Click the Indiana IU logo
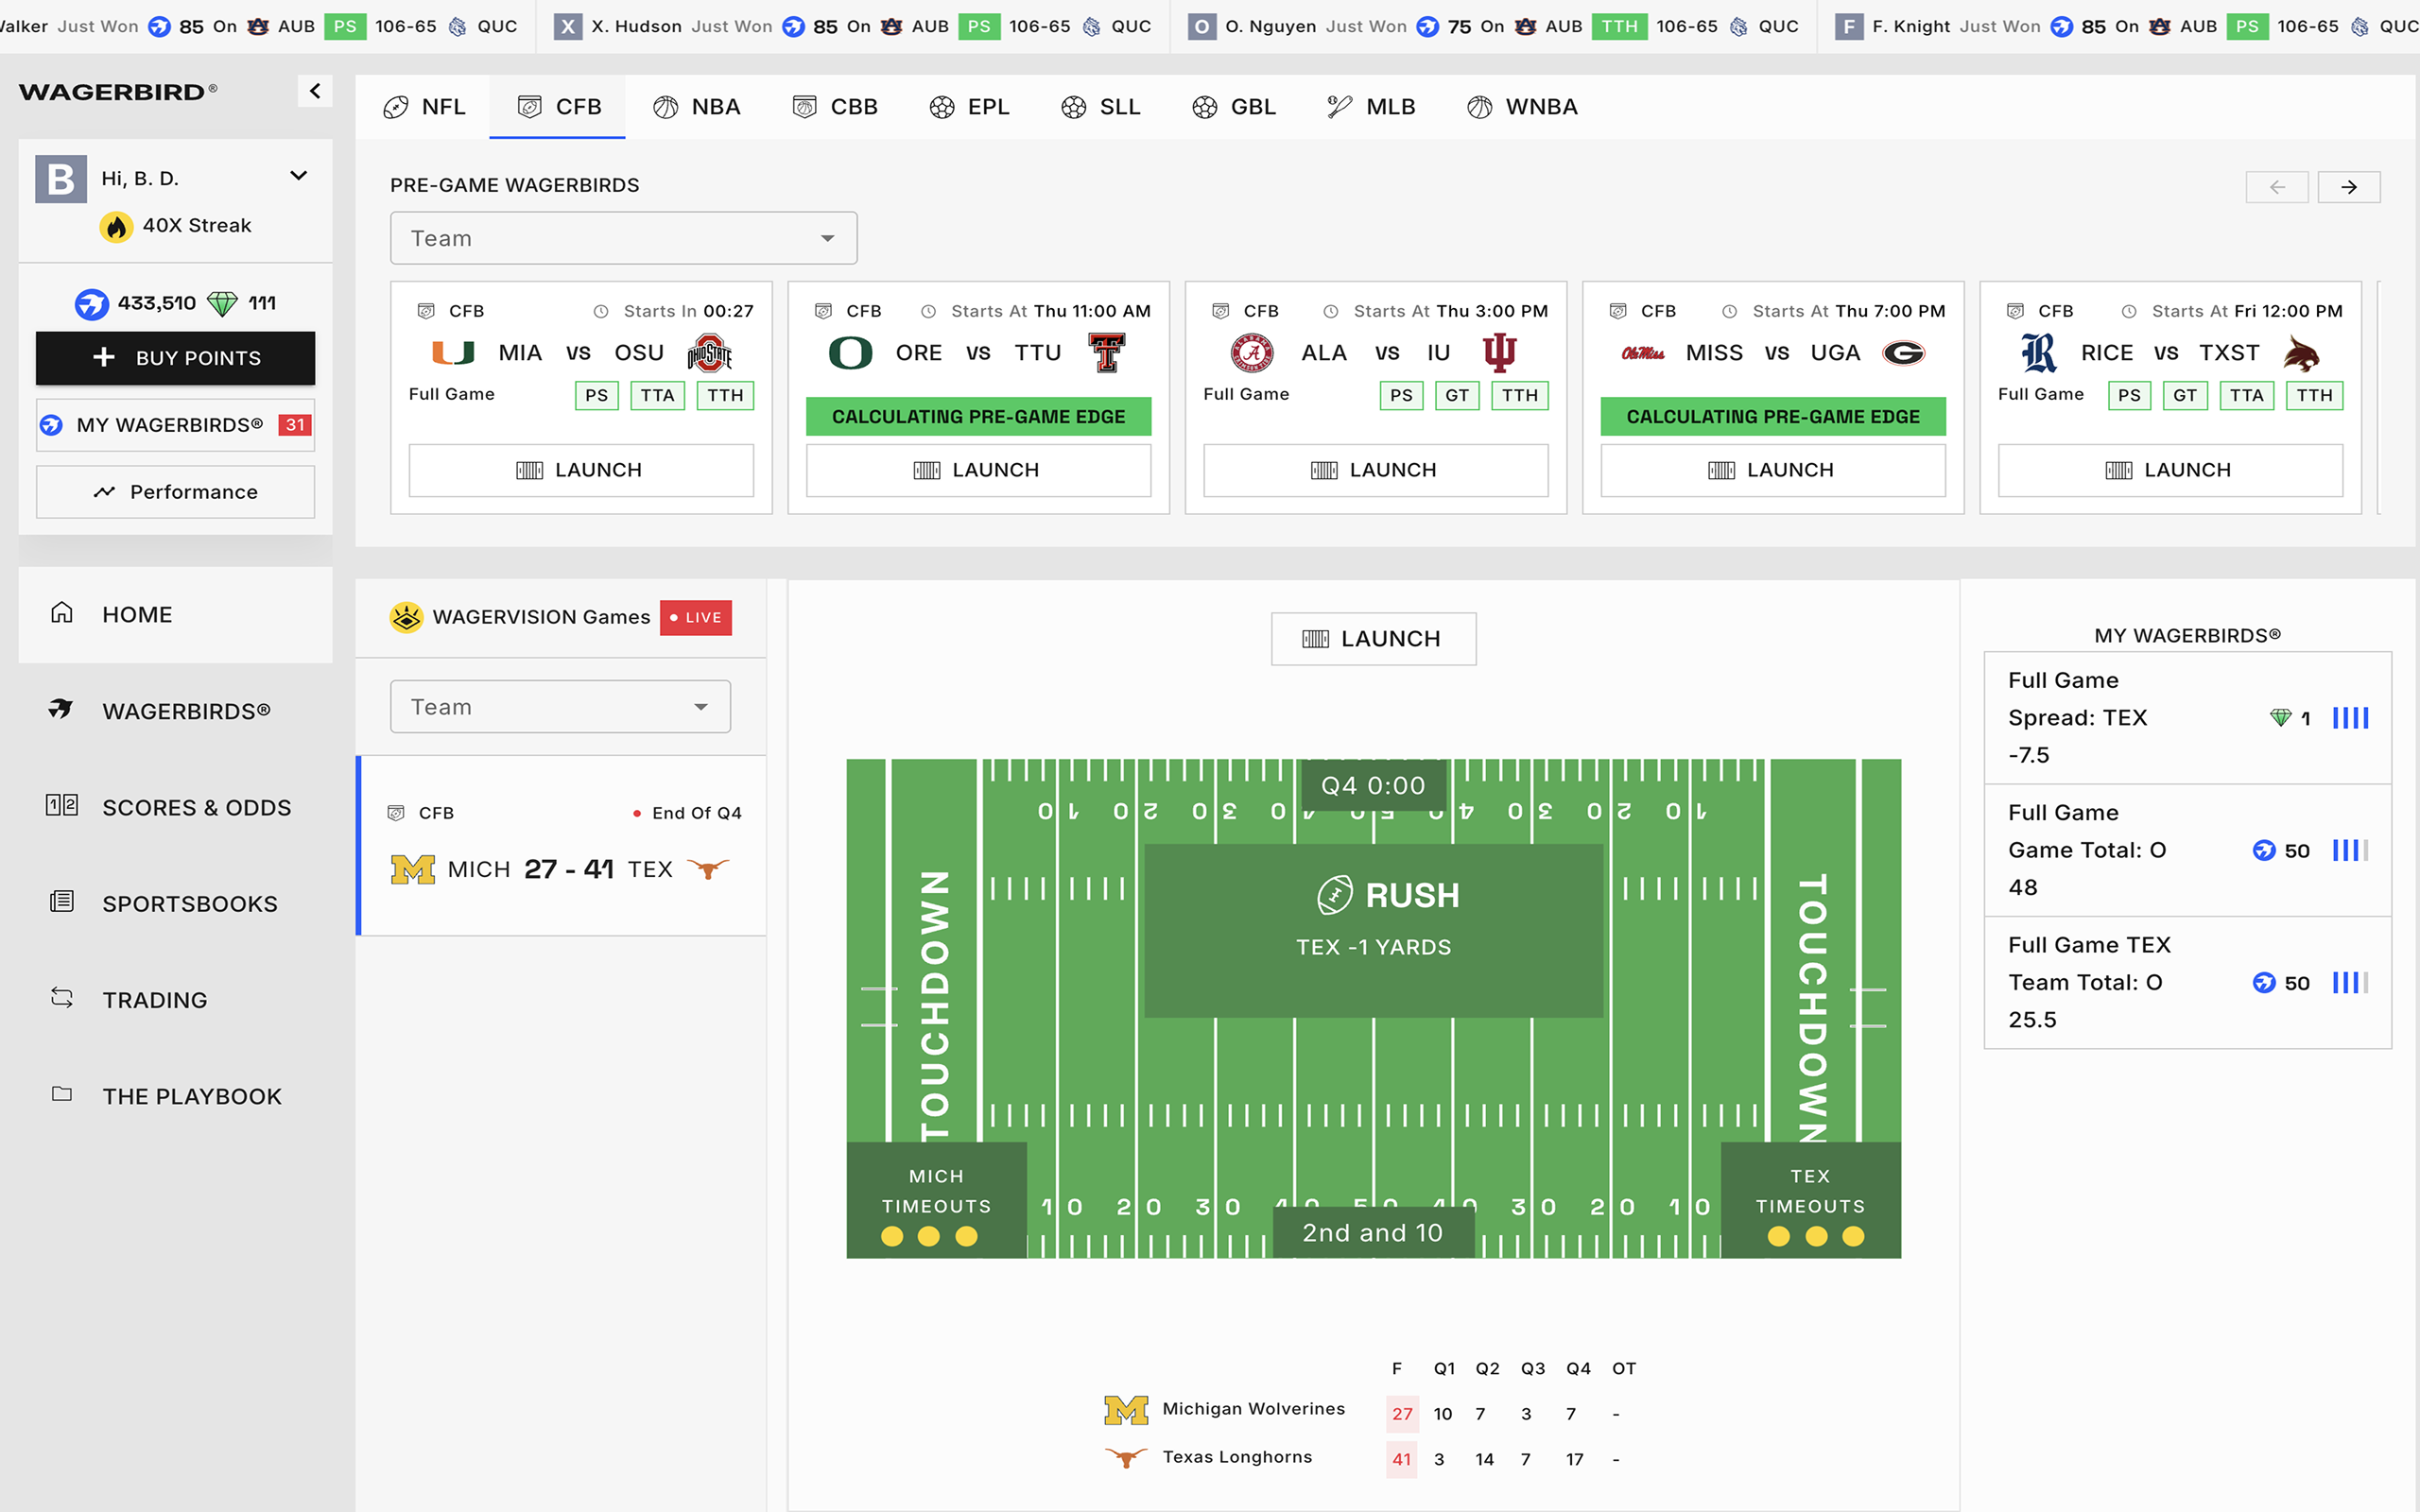Screen dimensions: 2420x1512 pyautogui.click(x=1499, y=353)
